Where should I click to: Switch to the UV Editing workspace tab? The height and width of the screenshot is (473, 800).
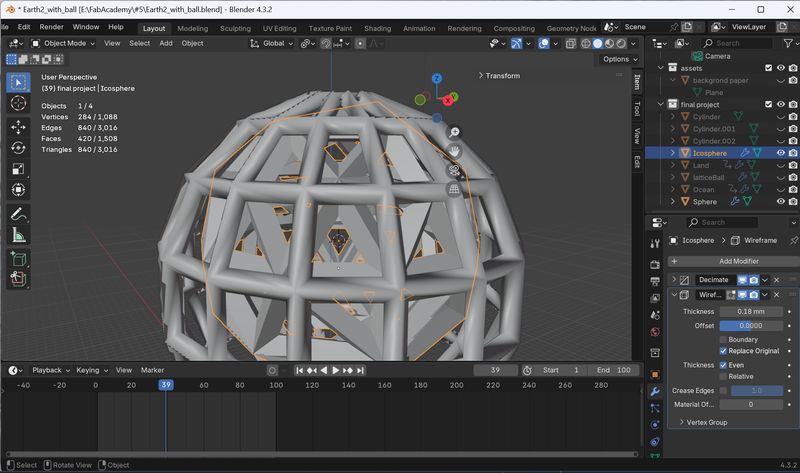click(280, 29)
